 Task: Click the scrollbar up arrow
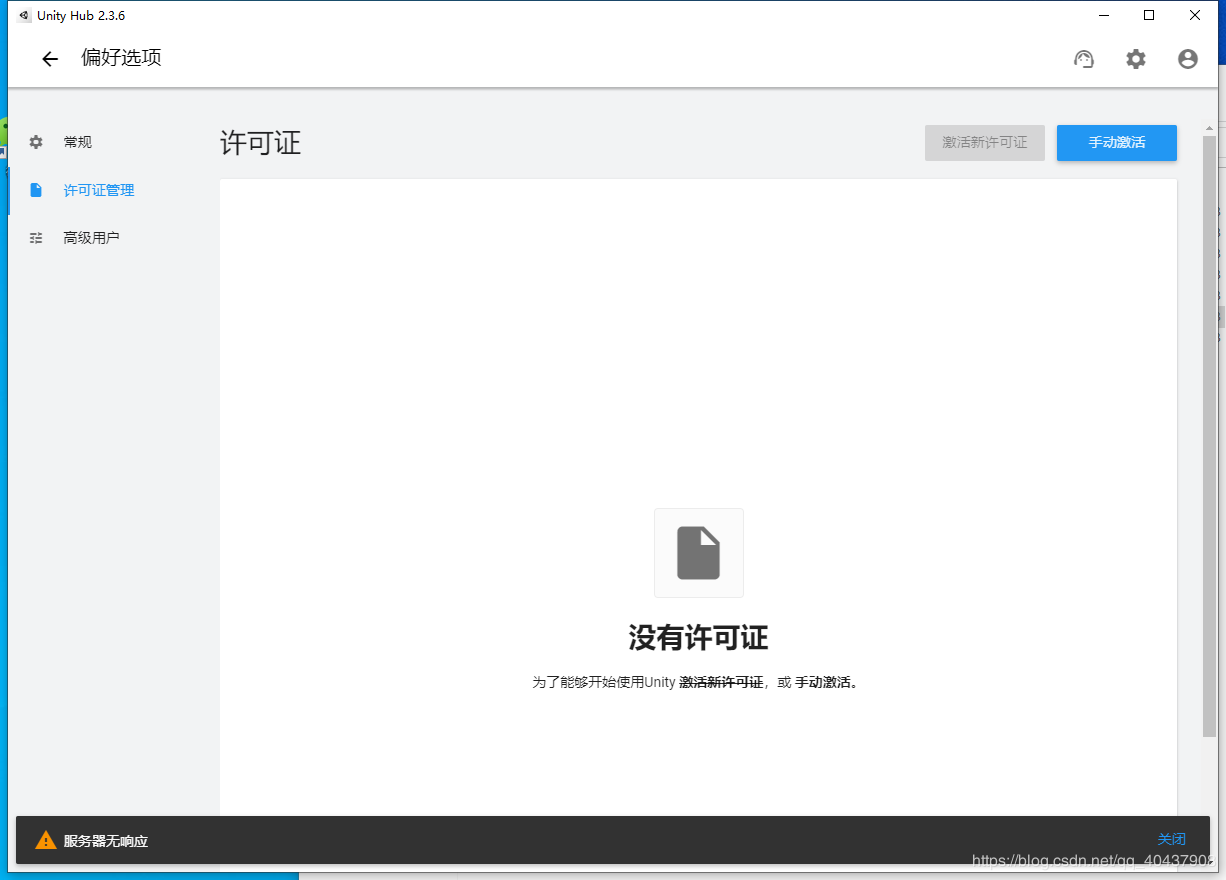1209,128
